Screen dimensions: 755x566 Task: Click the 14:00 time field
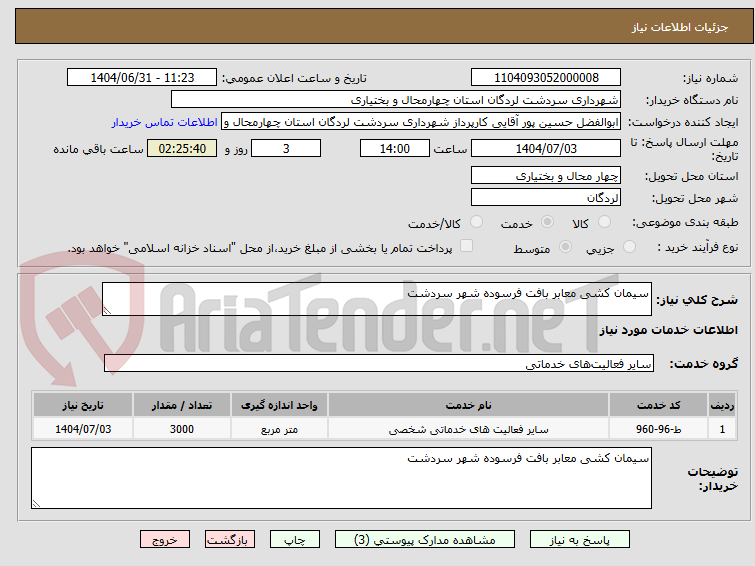pos(395,148)
